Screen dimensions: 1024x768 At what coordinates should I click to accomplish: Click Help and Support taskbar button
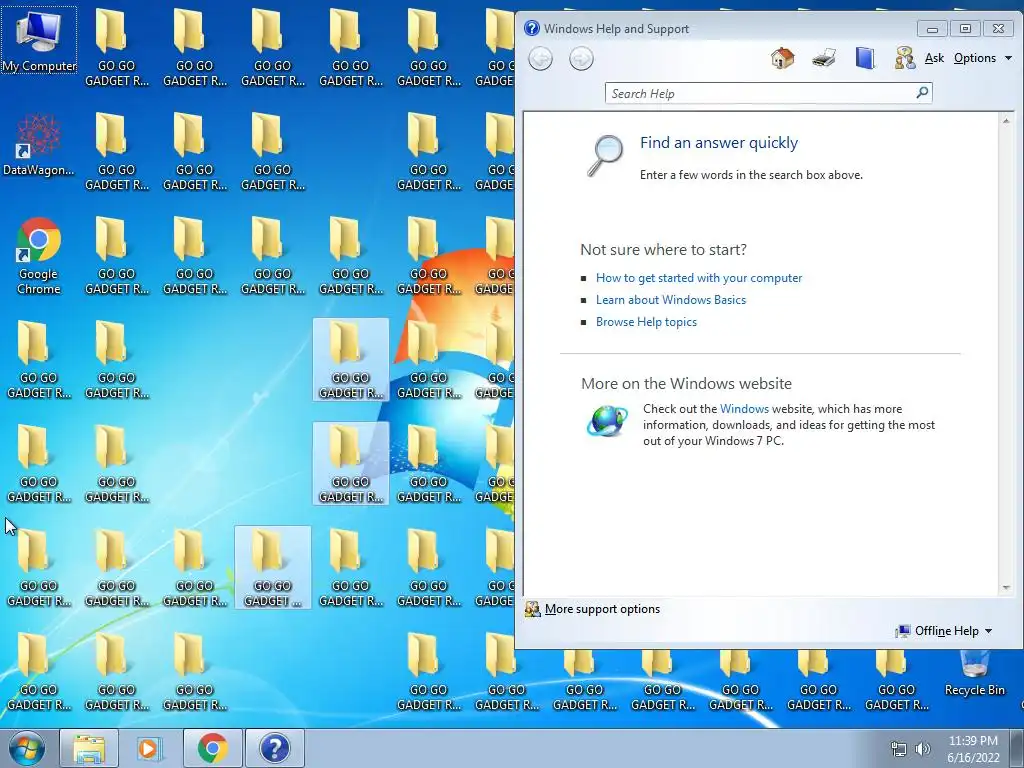274,748
